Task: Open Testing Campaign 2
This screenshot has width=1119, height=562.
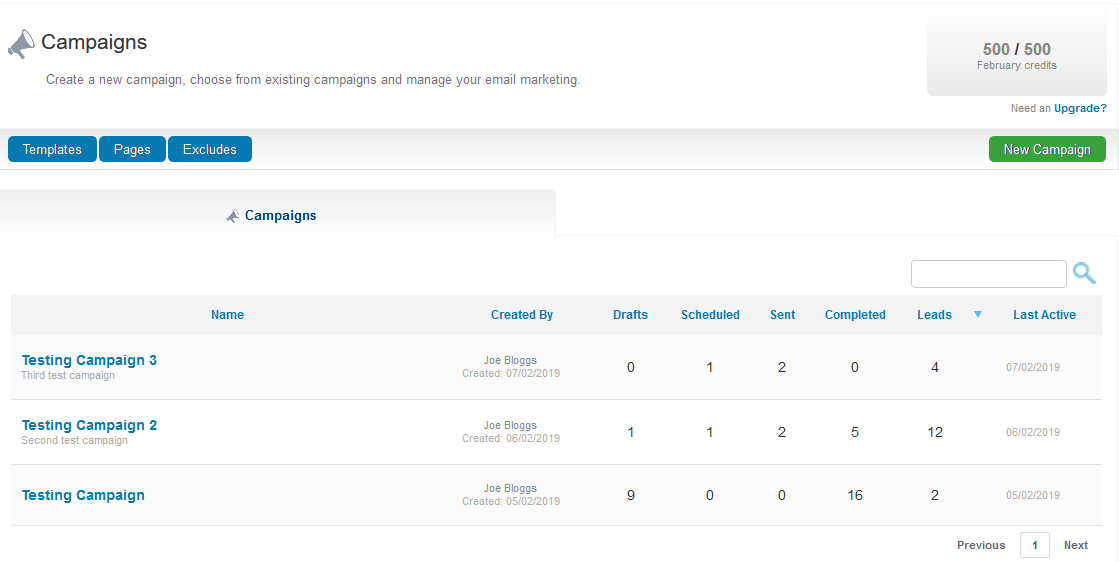Action: coord(89,425)
